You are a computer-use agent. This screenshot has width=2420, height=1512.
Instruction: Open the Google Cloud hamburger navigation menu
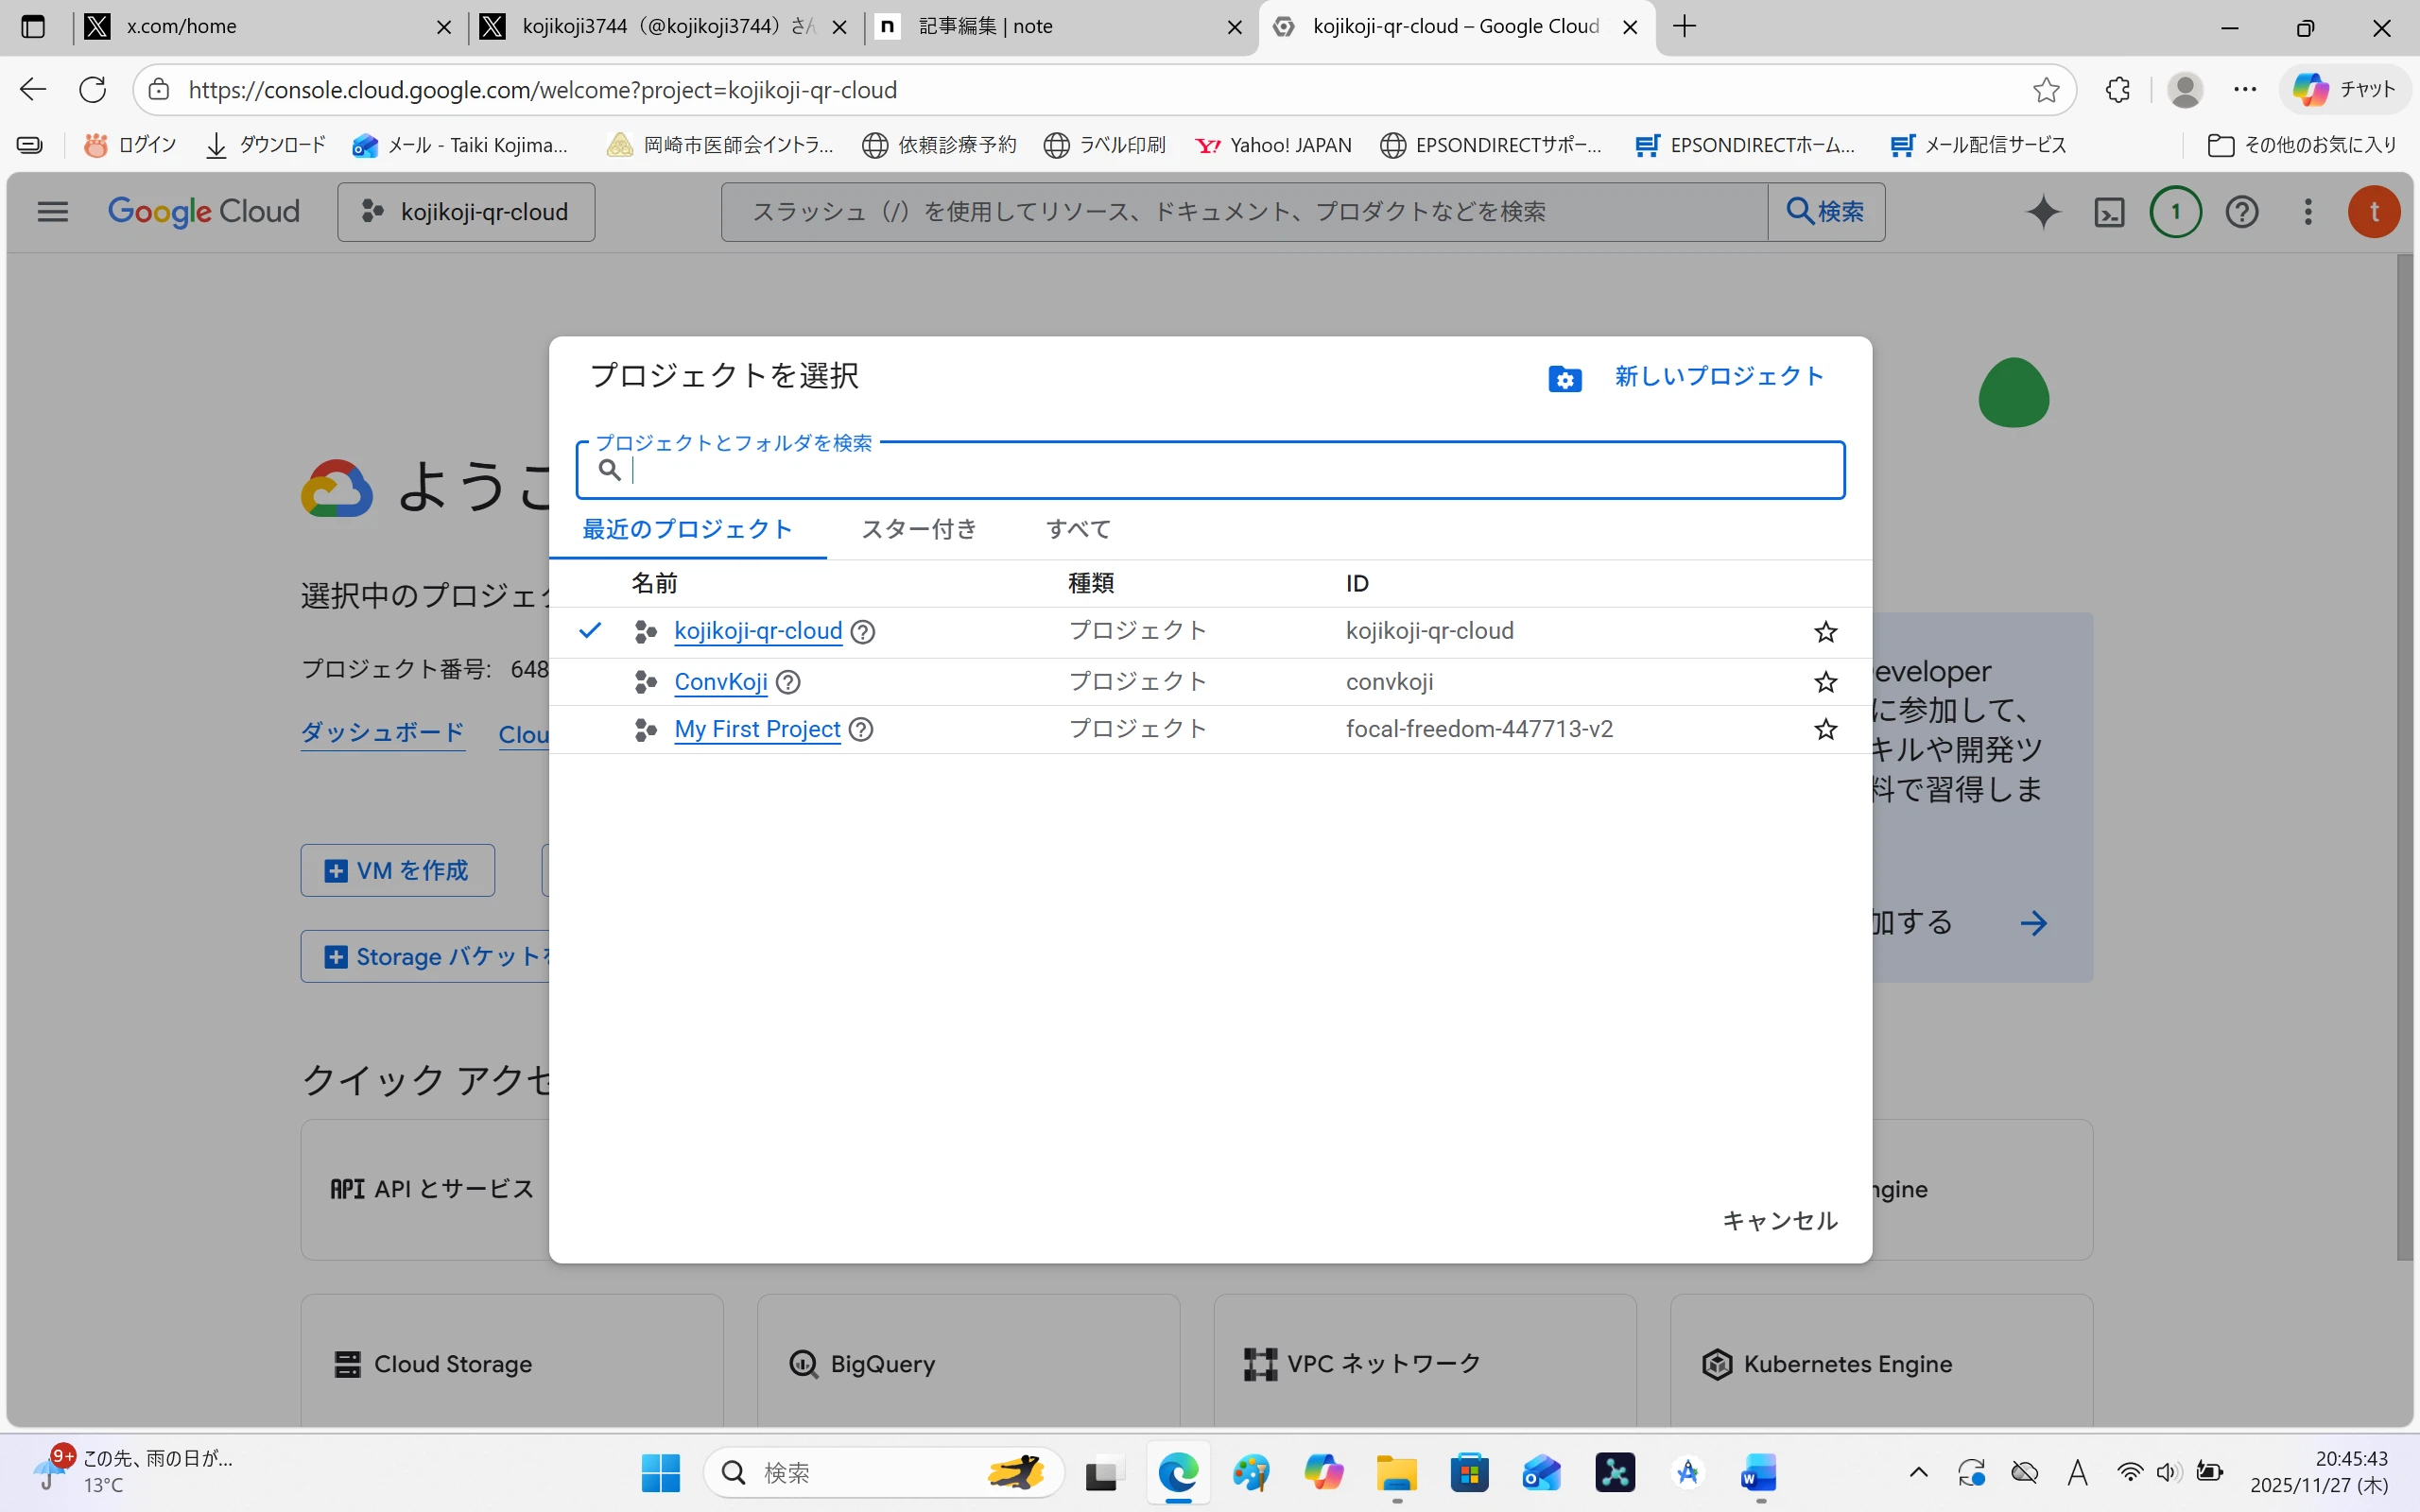[x=53, y=212]
